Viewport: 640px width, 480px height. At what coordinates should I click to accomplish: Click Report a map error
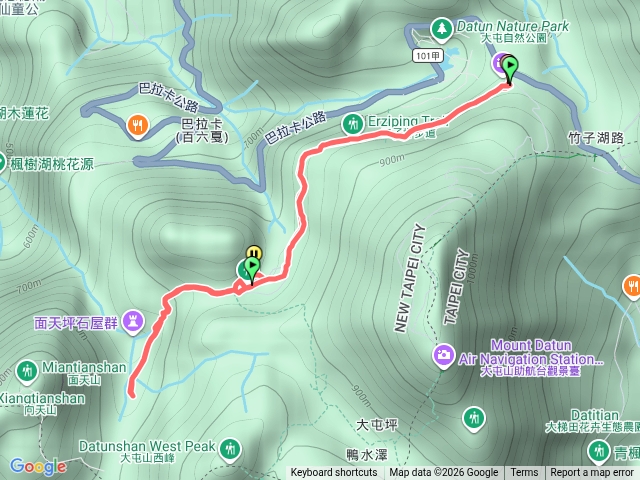(x=592, y=473)
